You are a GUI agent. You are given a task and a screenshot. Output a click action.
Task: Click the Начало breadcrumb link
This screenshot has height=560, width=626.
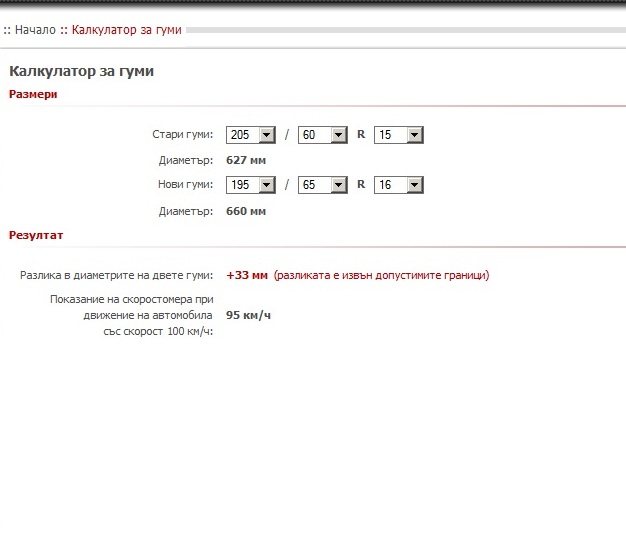(x=35, y=30)
